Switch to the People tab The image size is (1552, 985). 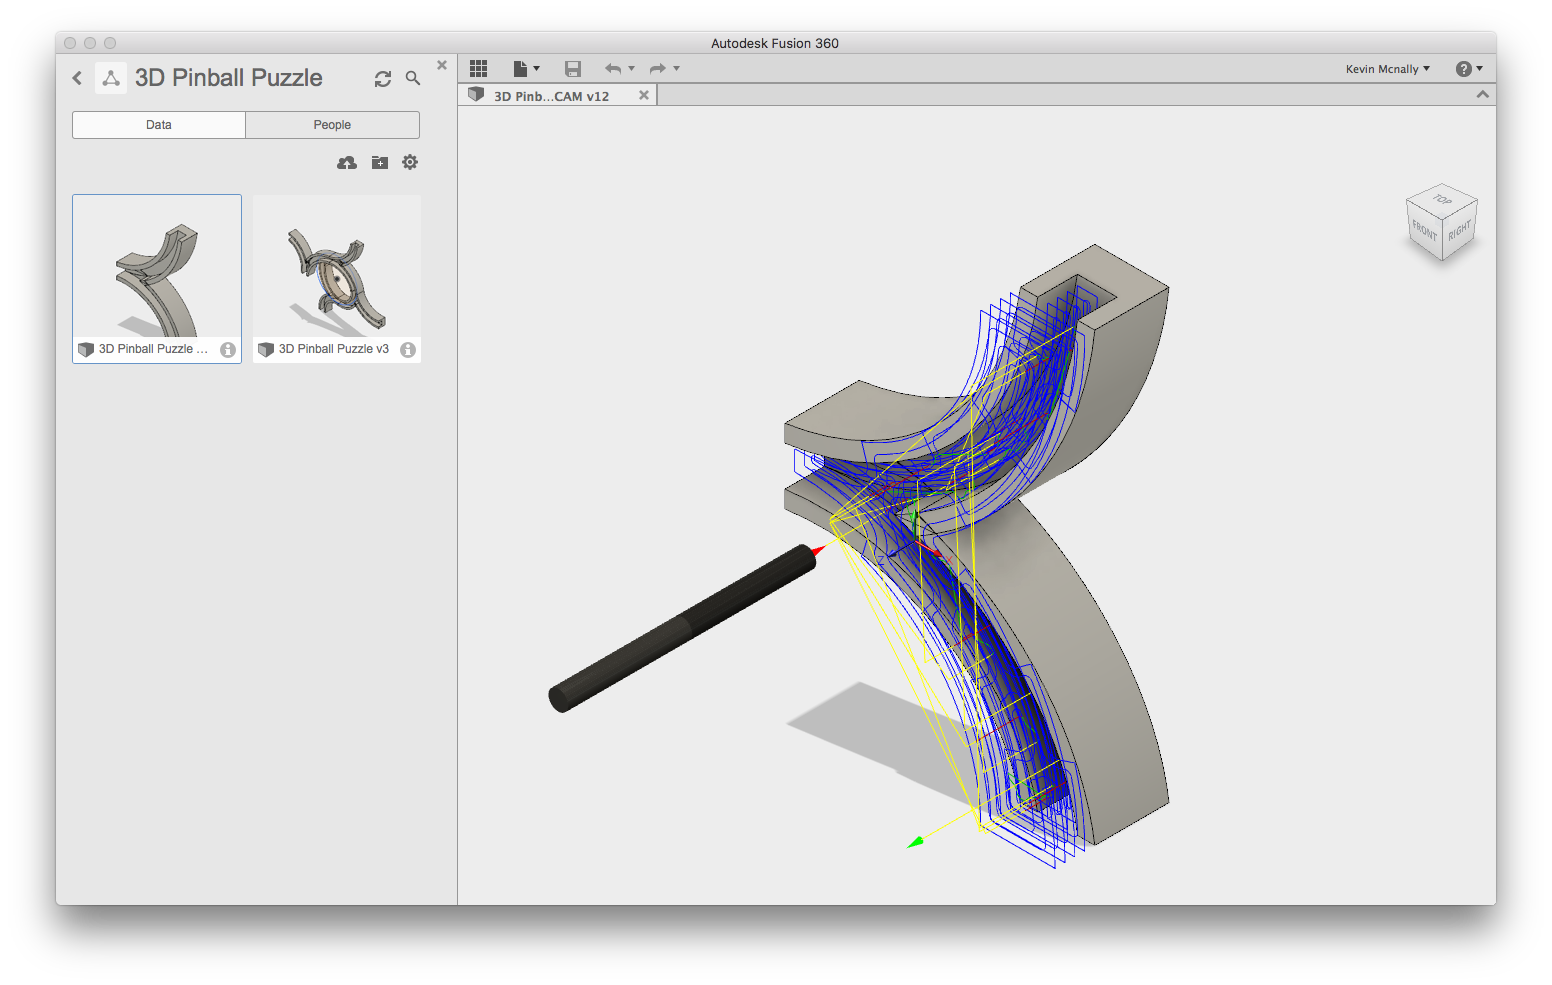pos(332,125)
